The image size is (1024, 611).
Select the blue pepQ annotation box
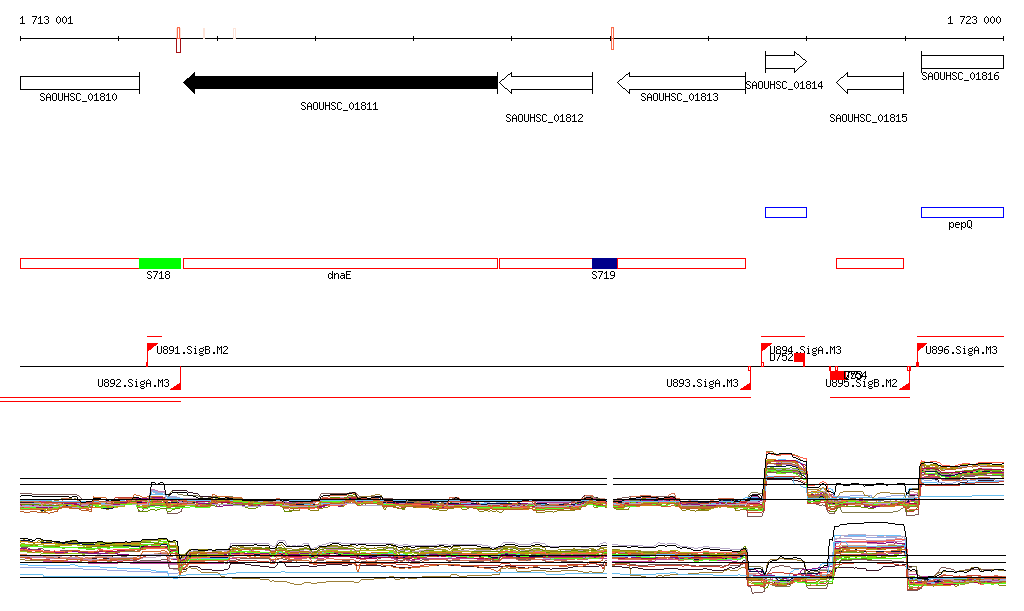click(962, 212)
